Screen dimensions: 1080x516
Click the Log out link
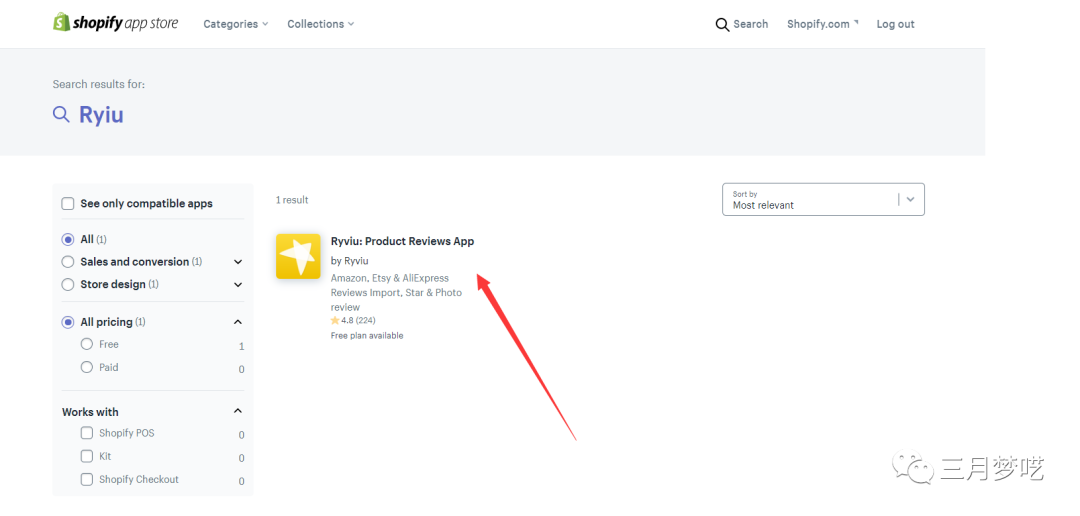point(895,24)
